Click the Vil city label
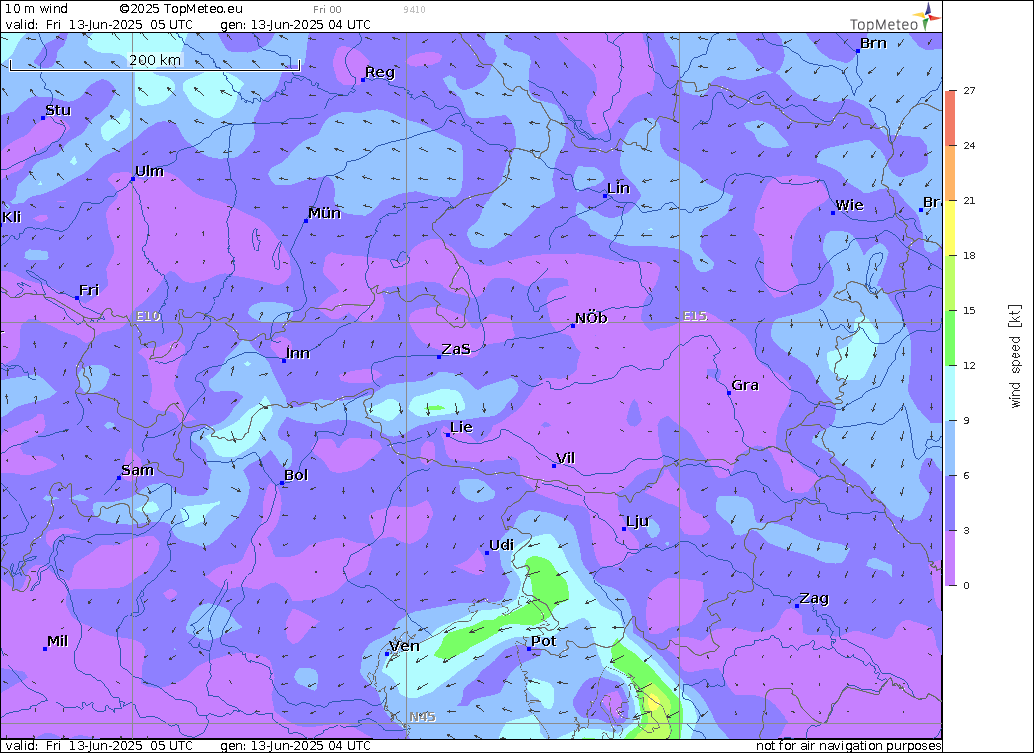Viewport: 1034px width, 753px height. pyautogui.click(x=565, y=458)
